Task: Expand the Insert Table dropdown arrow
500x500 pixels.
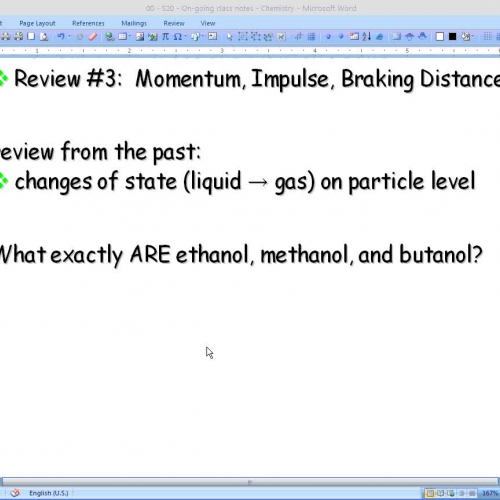Action: coord(129,36)
